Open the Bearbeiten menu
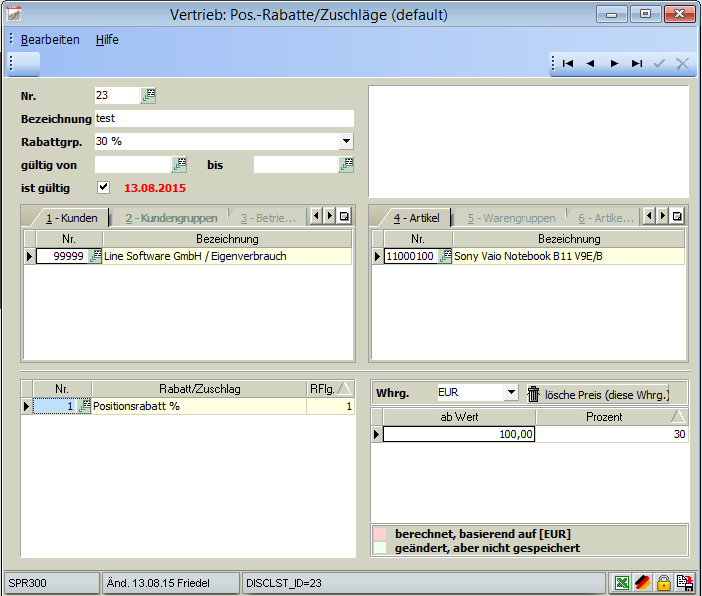 (x=50, y=40)
